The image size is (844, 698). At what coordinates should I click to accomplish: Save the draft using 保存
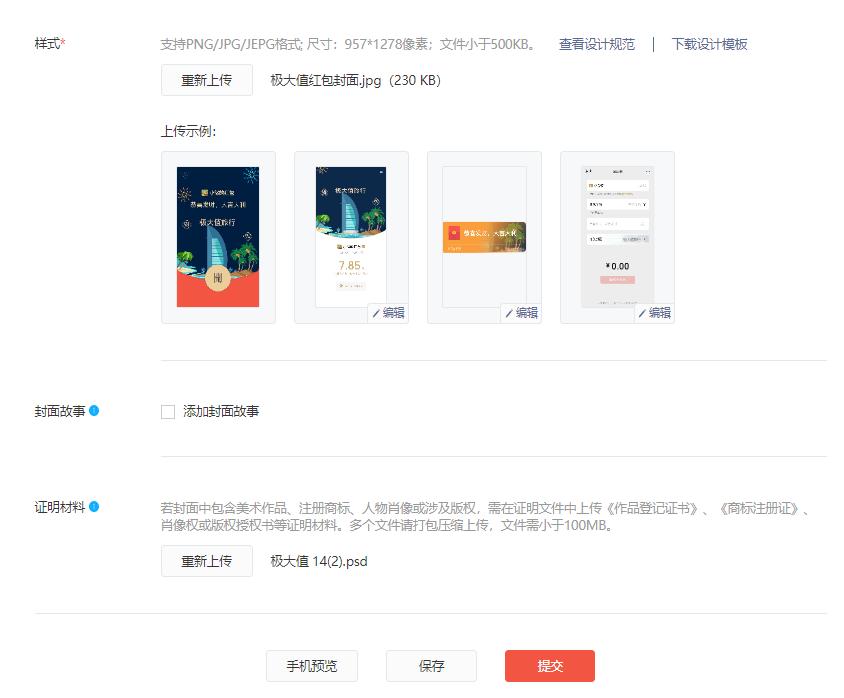point(430,665)
